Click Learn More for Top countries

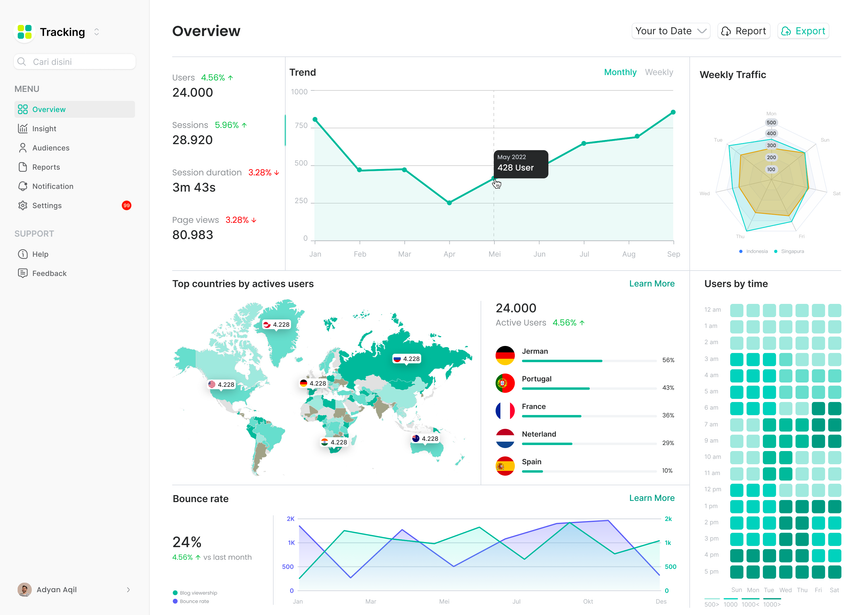pos(652,283)
